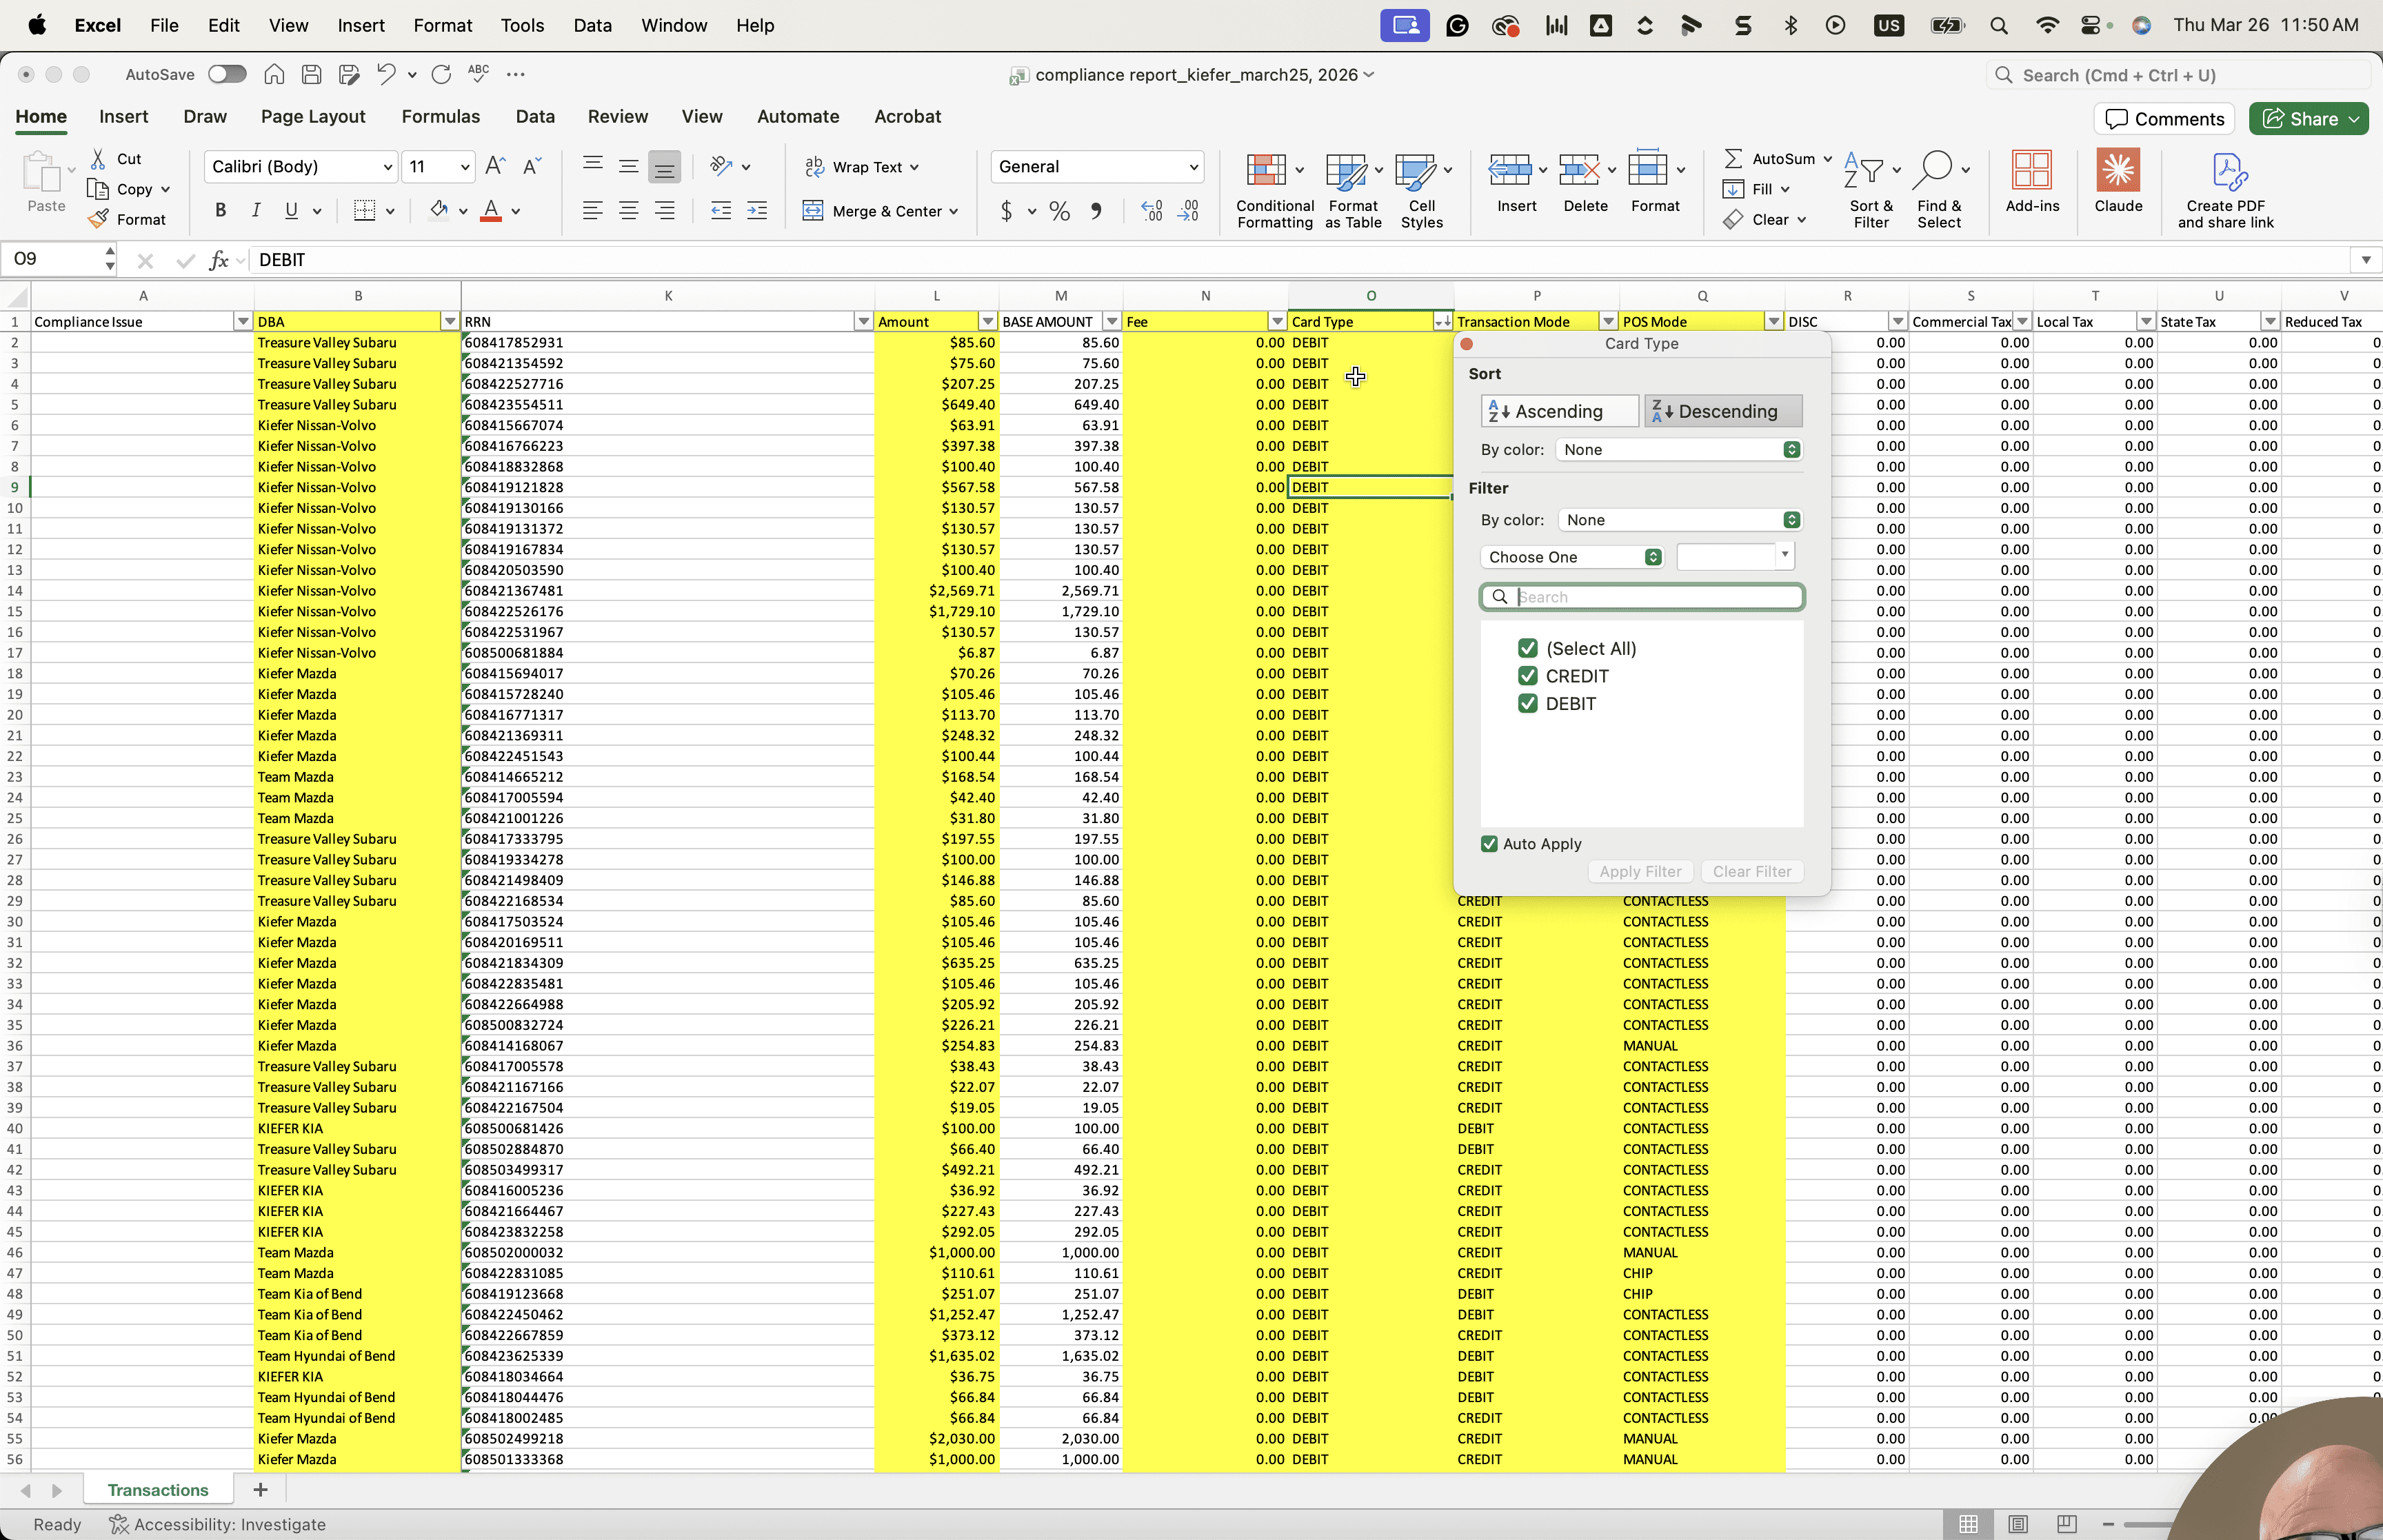Click the filter Search field
This screenshot has height=1540, width=2383.
[1642, 597]
